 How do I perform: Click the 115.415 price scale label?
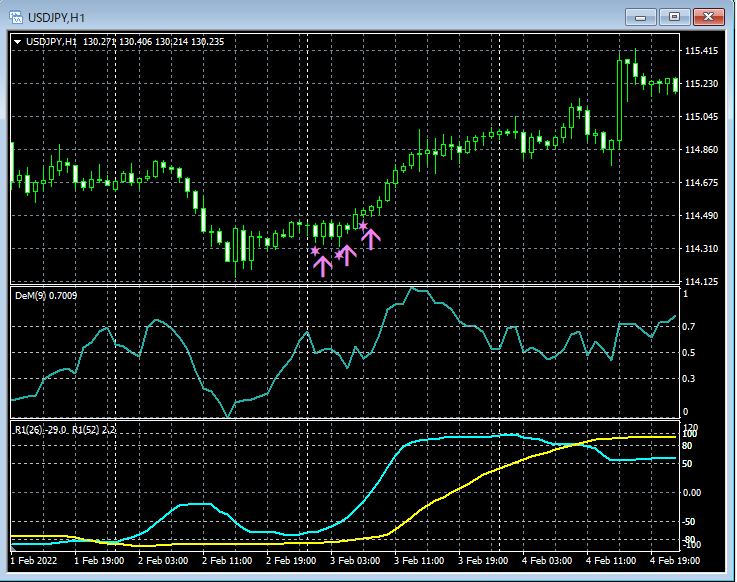[x=702, y=51]
